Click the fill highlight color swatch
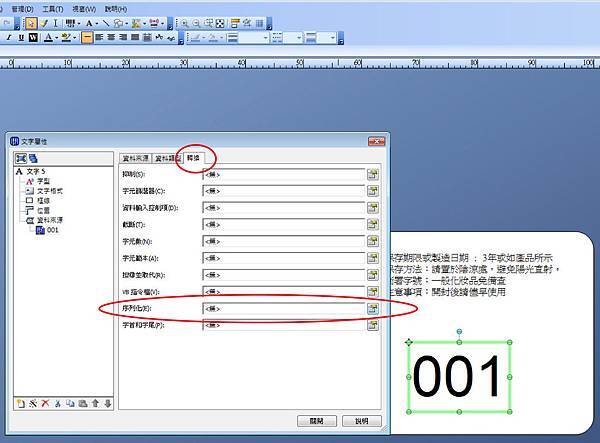Screen dimensions: 600x443 click(66, 37)
